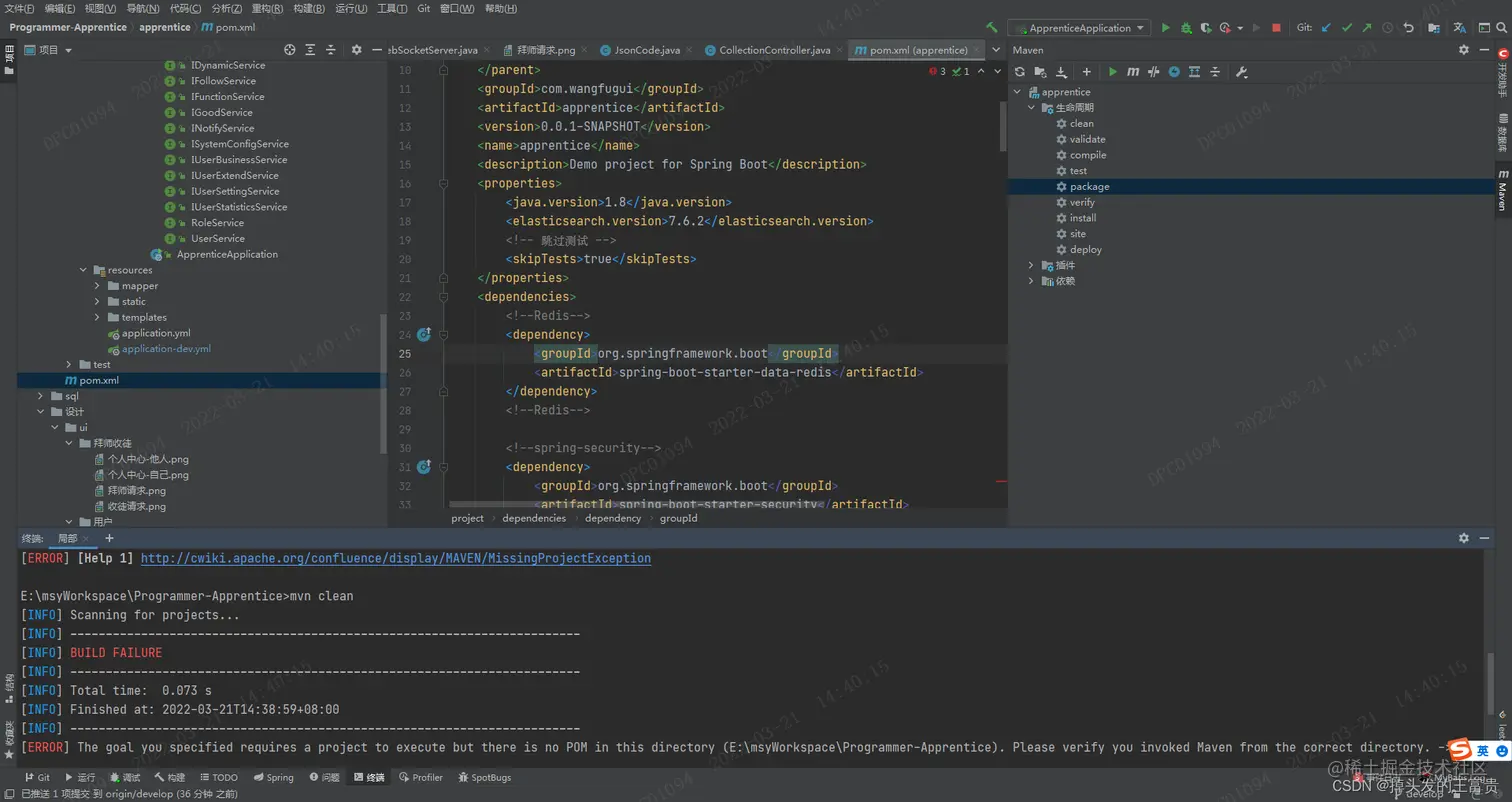The width and height of the screenshot is (1512, 802).
Task: Open Maven settings wrench
Action: pos(1242,72)
